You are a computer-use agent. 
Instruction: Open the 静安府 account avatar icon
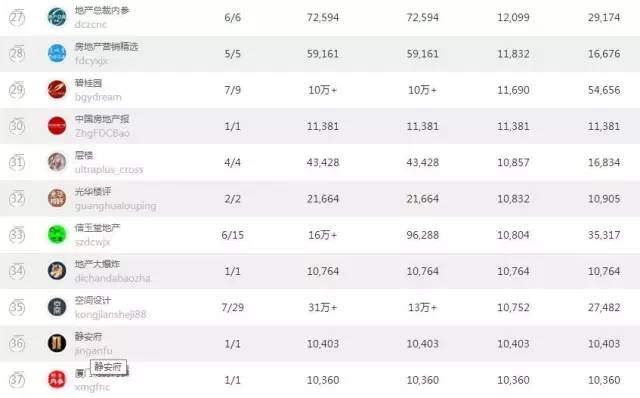tap(57, 343)
